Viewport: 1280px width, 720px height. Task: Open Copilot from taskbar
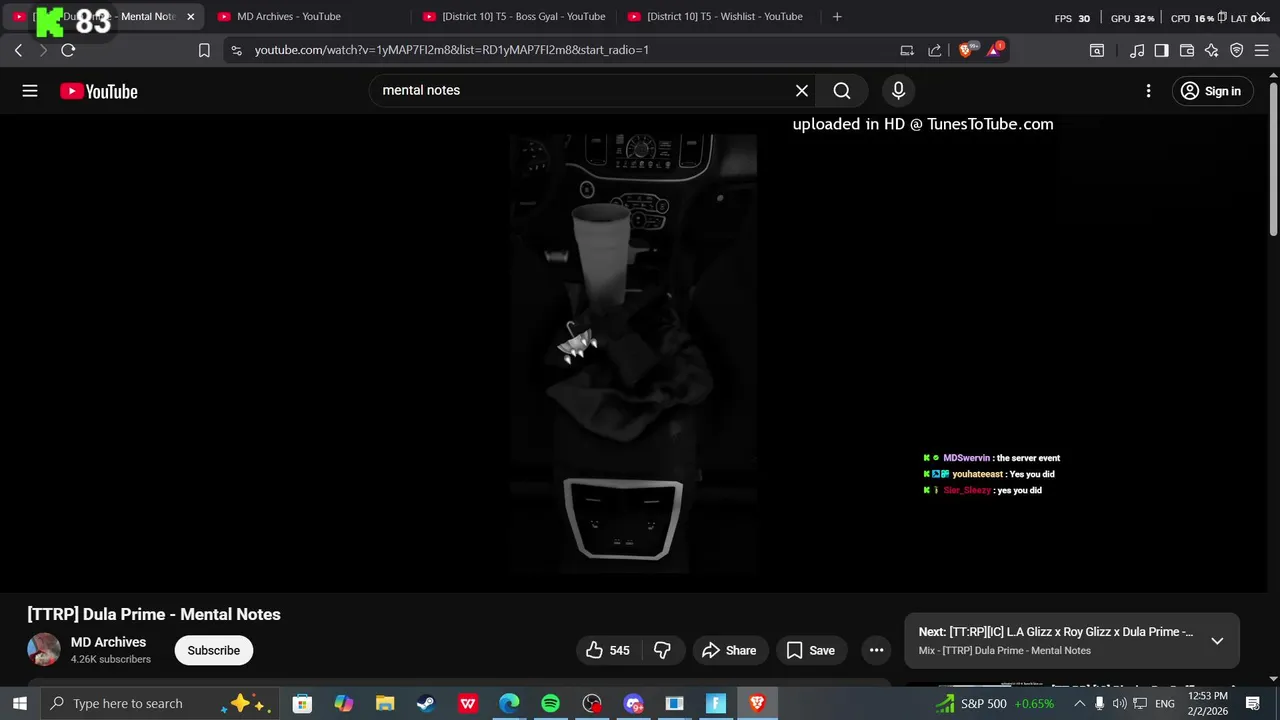[x=343, y=704]
